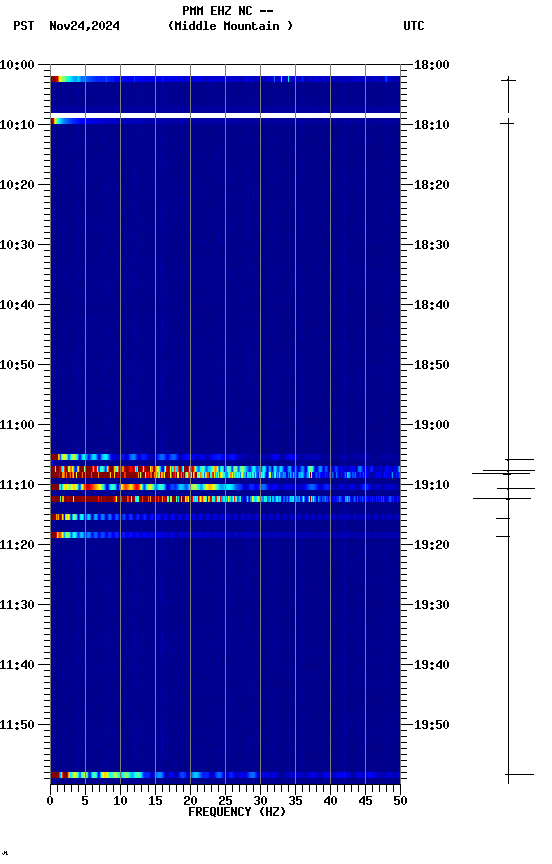This screenshot has height=864, width=552.
Task: Click the white data gap stripe before 10:10
Action: click(x=225, y=116)
